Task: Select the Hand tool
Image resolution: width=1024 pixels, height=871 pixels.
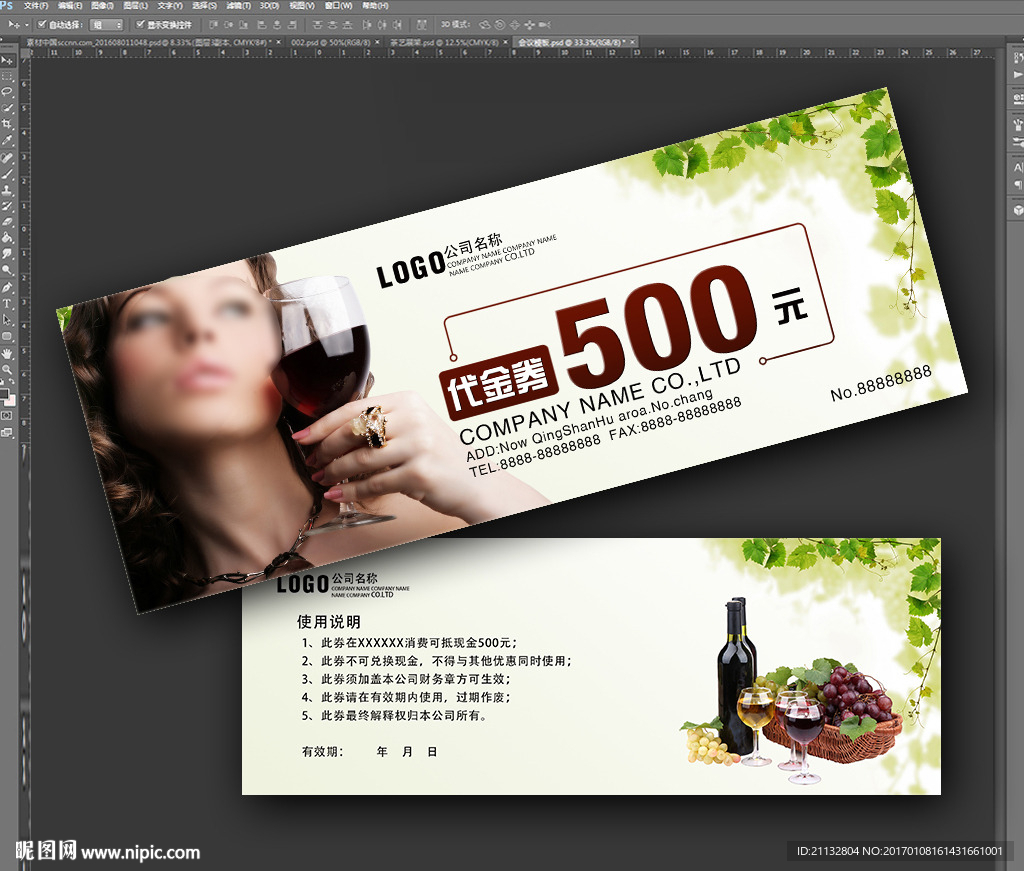Action: point(7,354)
